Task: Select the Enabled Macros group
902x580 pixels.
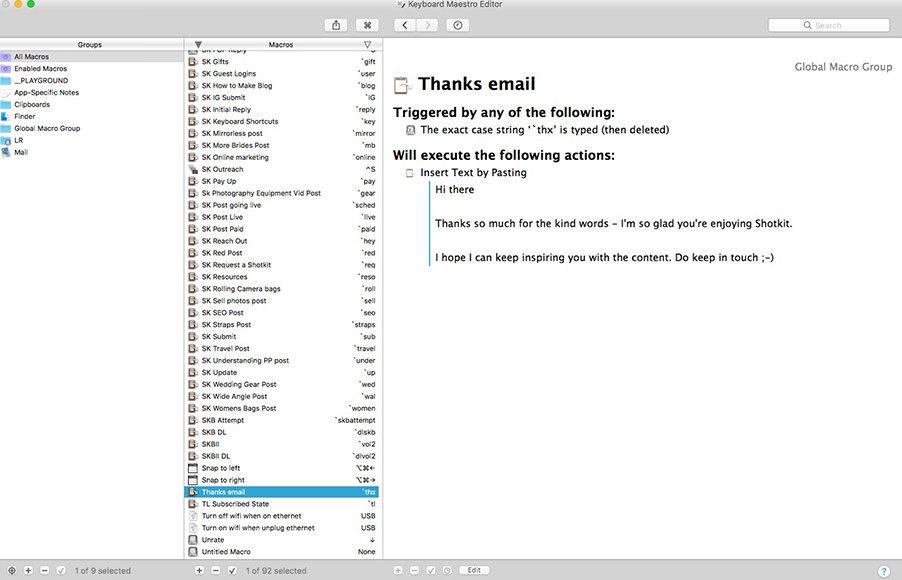Action: (x=91, y=68)
